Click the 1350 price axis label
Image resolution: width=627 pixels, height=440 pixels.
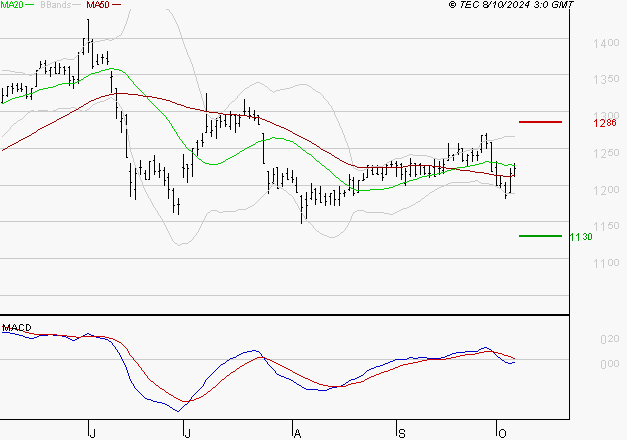pyautogui.click(x=606, y=79)
